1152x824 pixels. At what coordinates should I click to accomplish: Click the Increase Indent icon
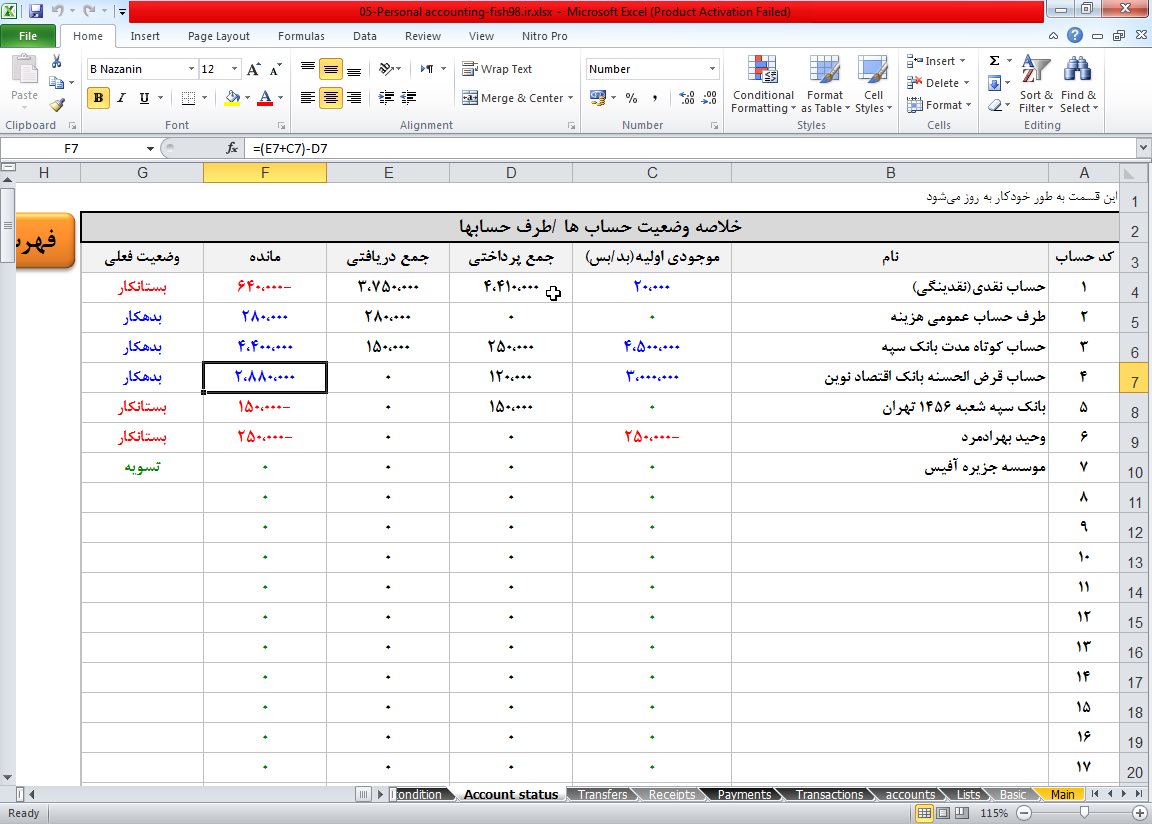(408, 97)
